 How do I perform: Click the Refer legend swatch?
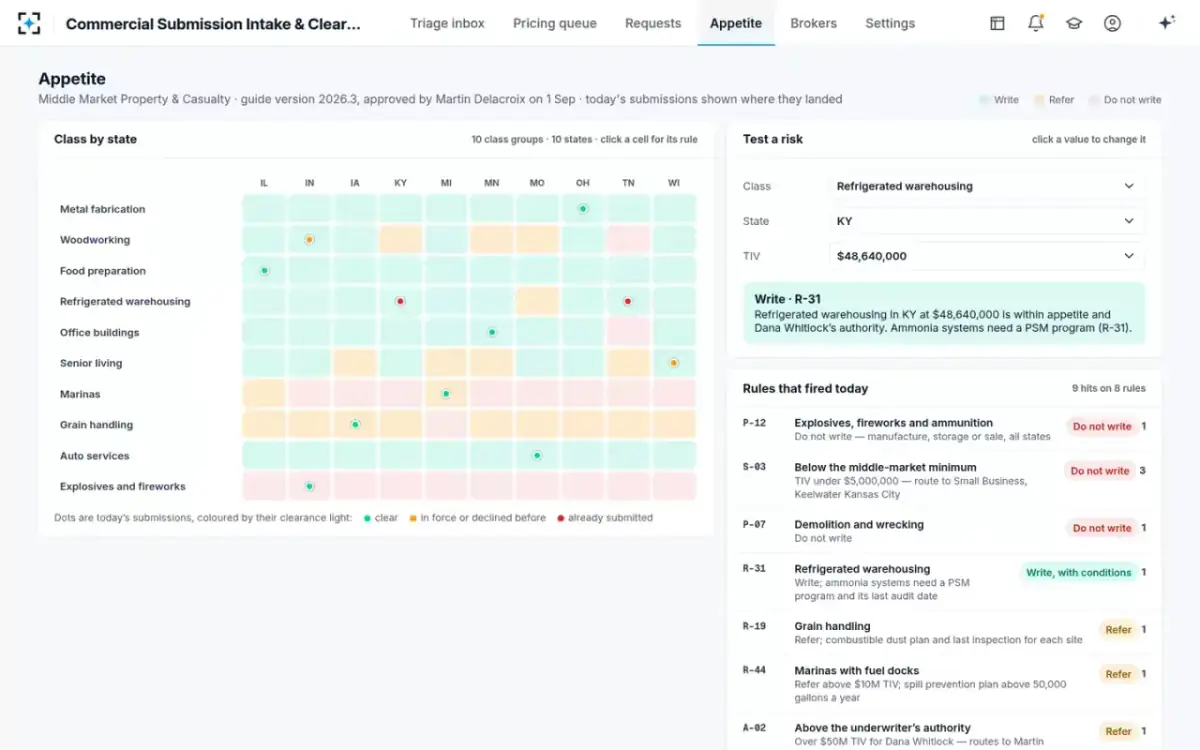coord(1040,100)
